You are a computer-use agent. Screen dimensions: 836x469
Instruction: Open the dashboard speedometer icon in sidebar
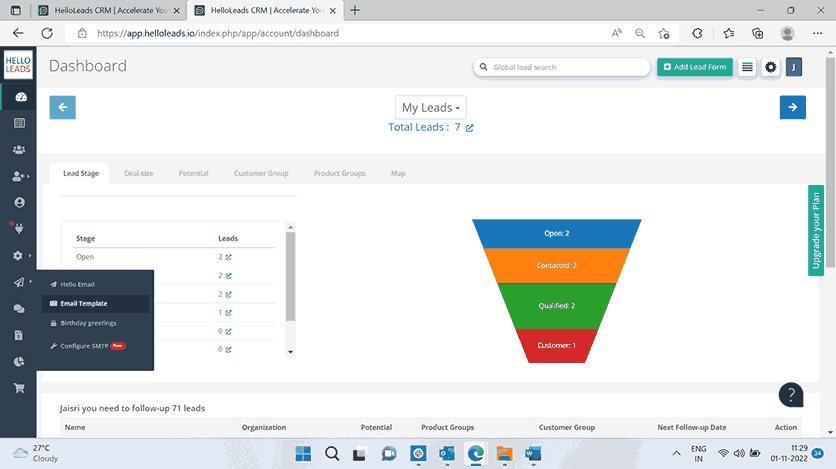[21, 97]
